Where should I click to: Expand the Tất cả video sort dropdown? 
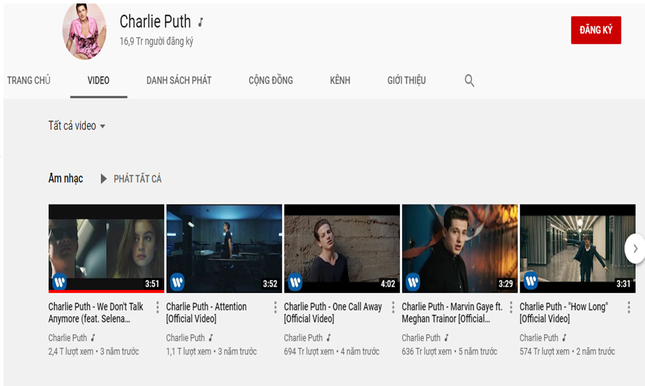tap(77, 126)
